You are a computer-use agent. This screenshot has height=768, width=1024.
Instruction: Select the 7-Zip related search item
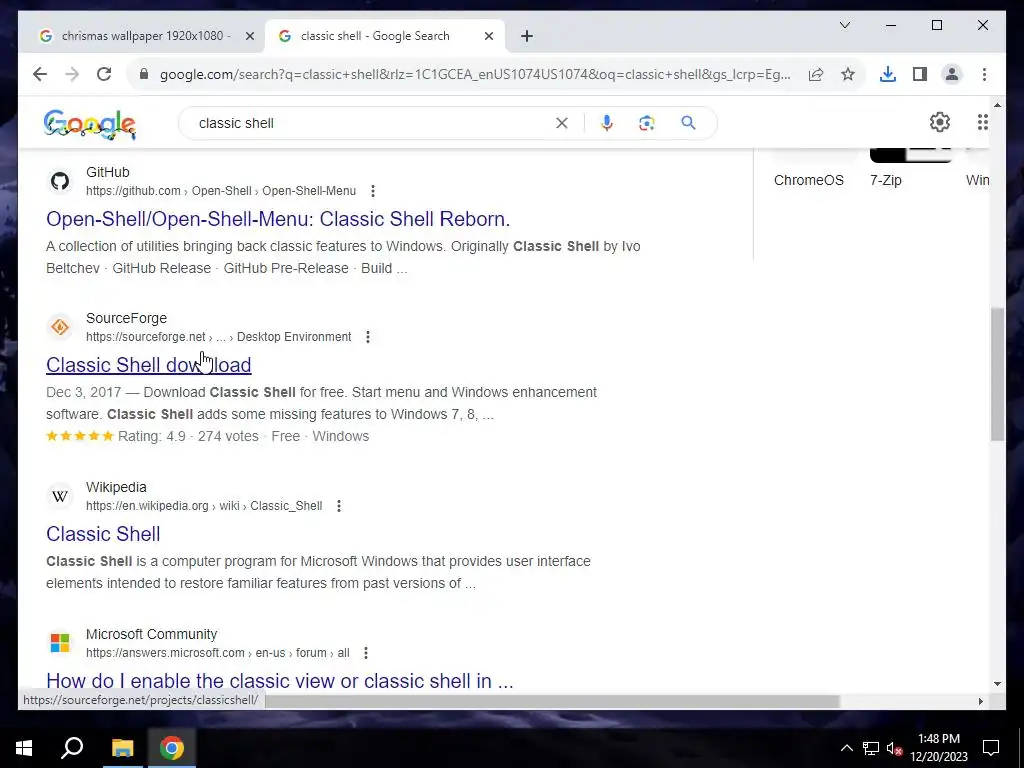coord(886,180)
